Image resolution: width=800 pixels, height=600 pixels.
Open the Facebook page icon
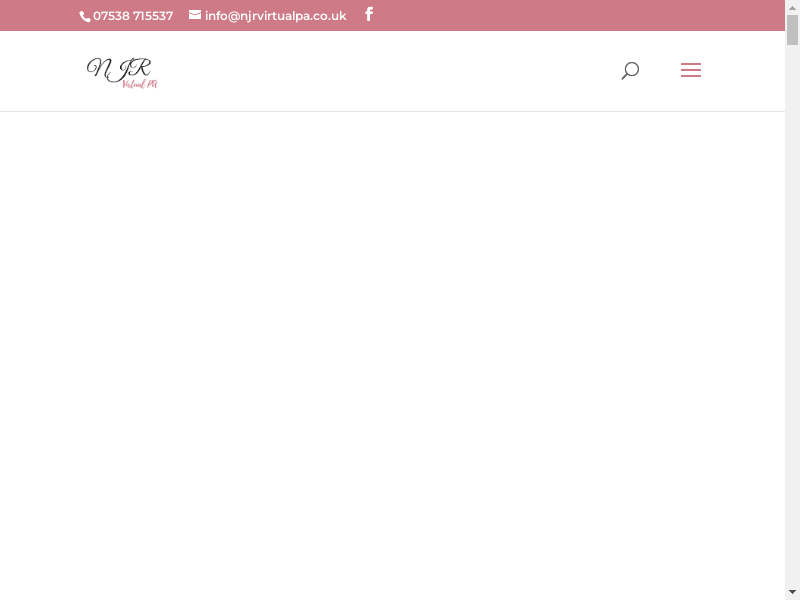[369, 15]
